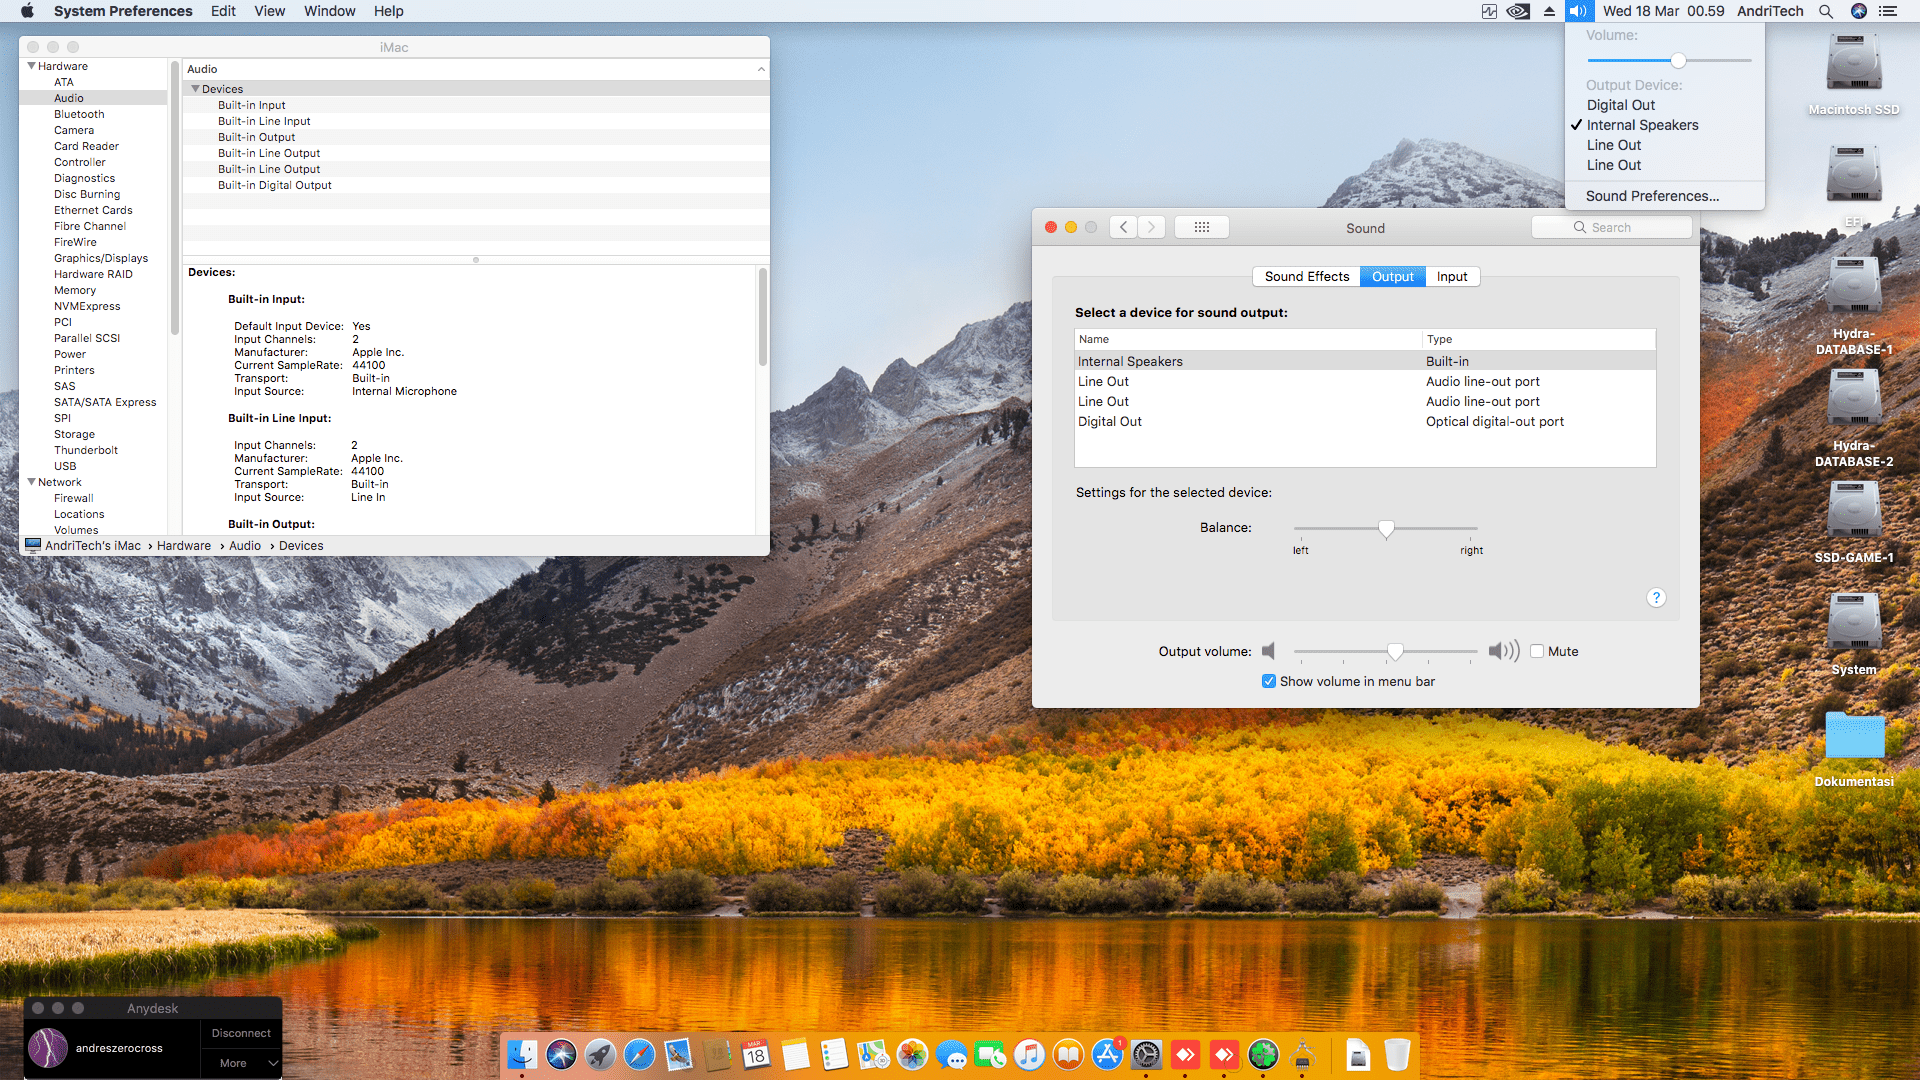1920x1080 pixels.
Task: Choose Sound Preferences… from volume menu
Action: click(1652, 196)
